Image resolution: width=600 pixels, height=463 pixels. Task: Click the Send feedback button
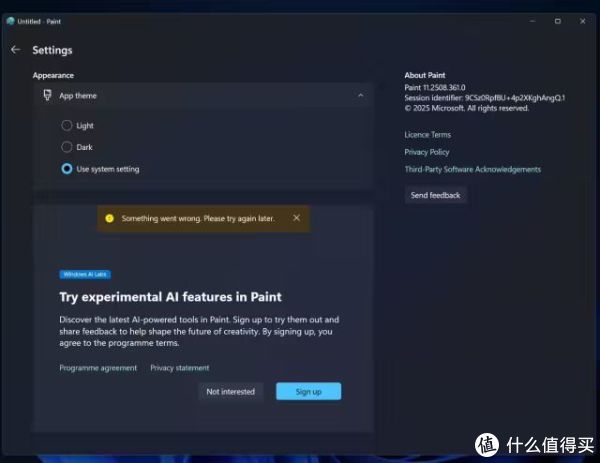(x=435, y=195)
